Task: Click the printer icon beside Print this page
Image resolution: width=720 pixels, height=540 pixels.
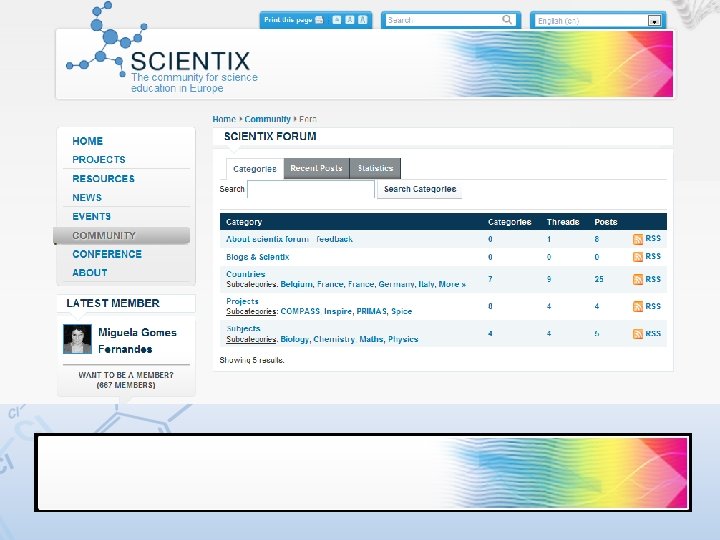Action: coord(319,20)
